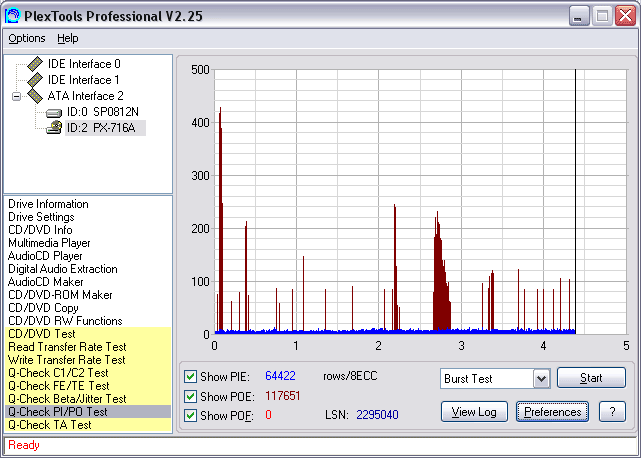The height and width of the screenshot is (458, 641).
Task: Click the question mark help button
Action: 612,411
